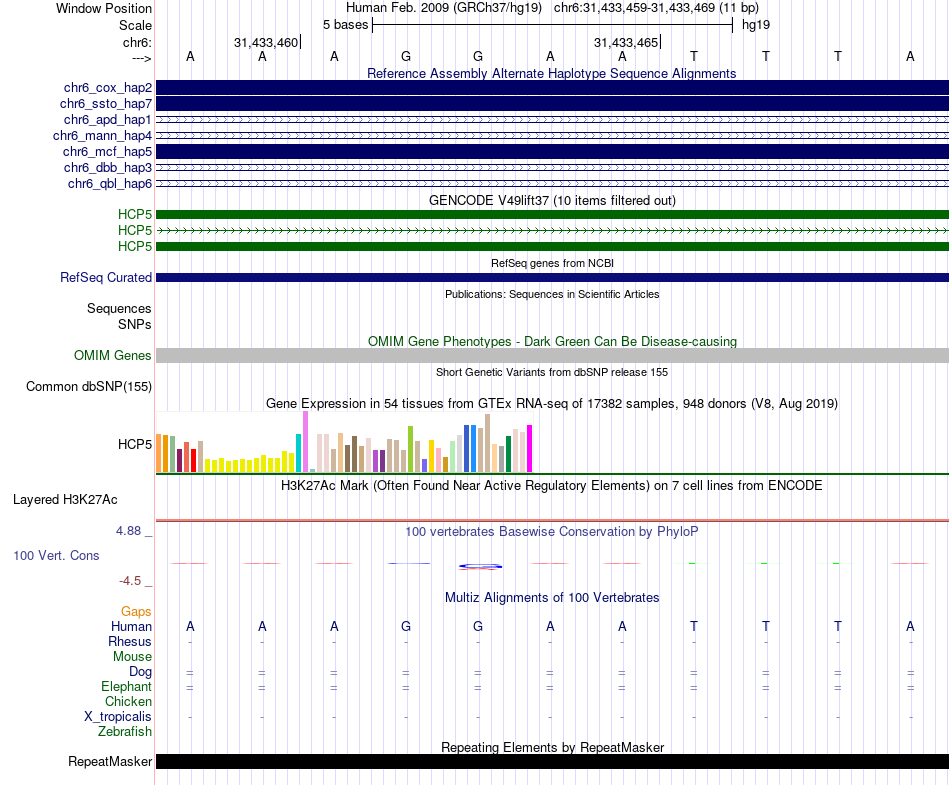Click the OMIM Genes label
950x785 pixels.
coord(113,356)
